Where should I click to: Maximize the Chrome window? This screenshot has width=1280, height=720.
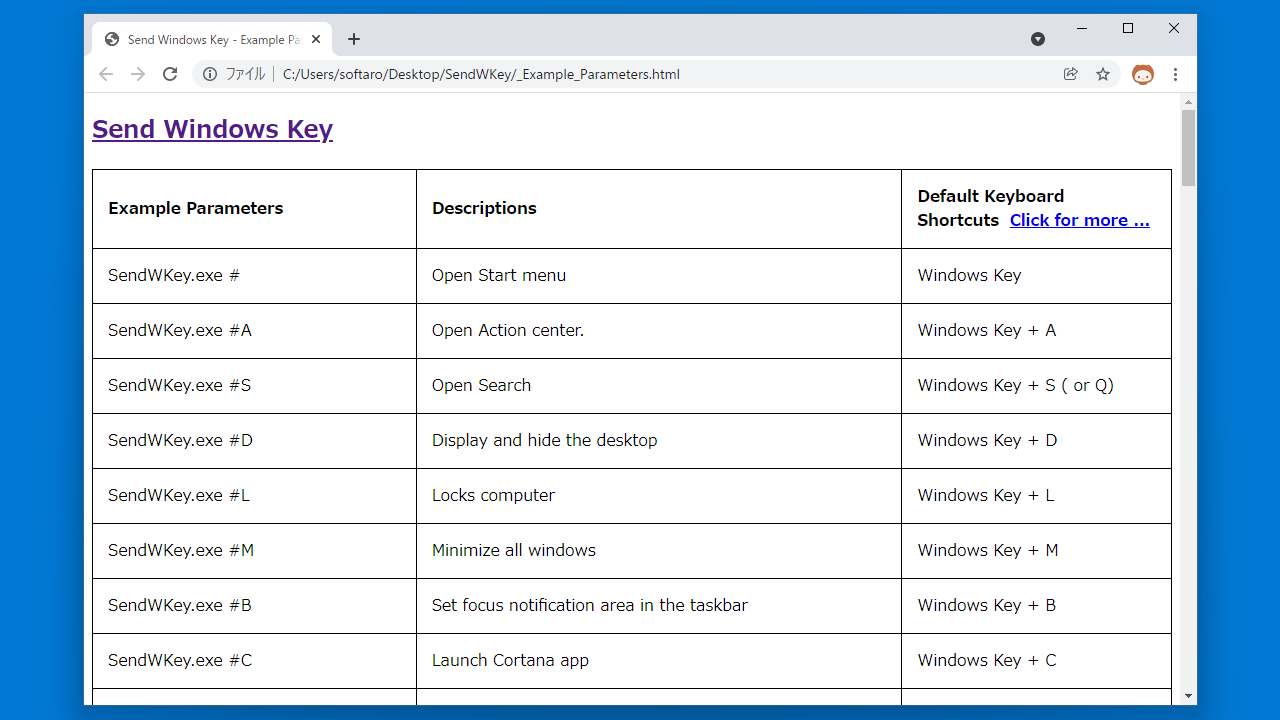pyautogui.click(x=1128, y=29)
